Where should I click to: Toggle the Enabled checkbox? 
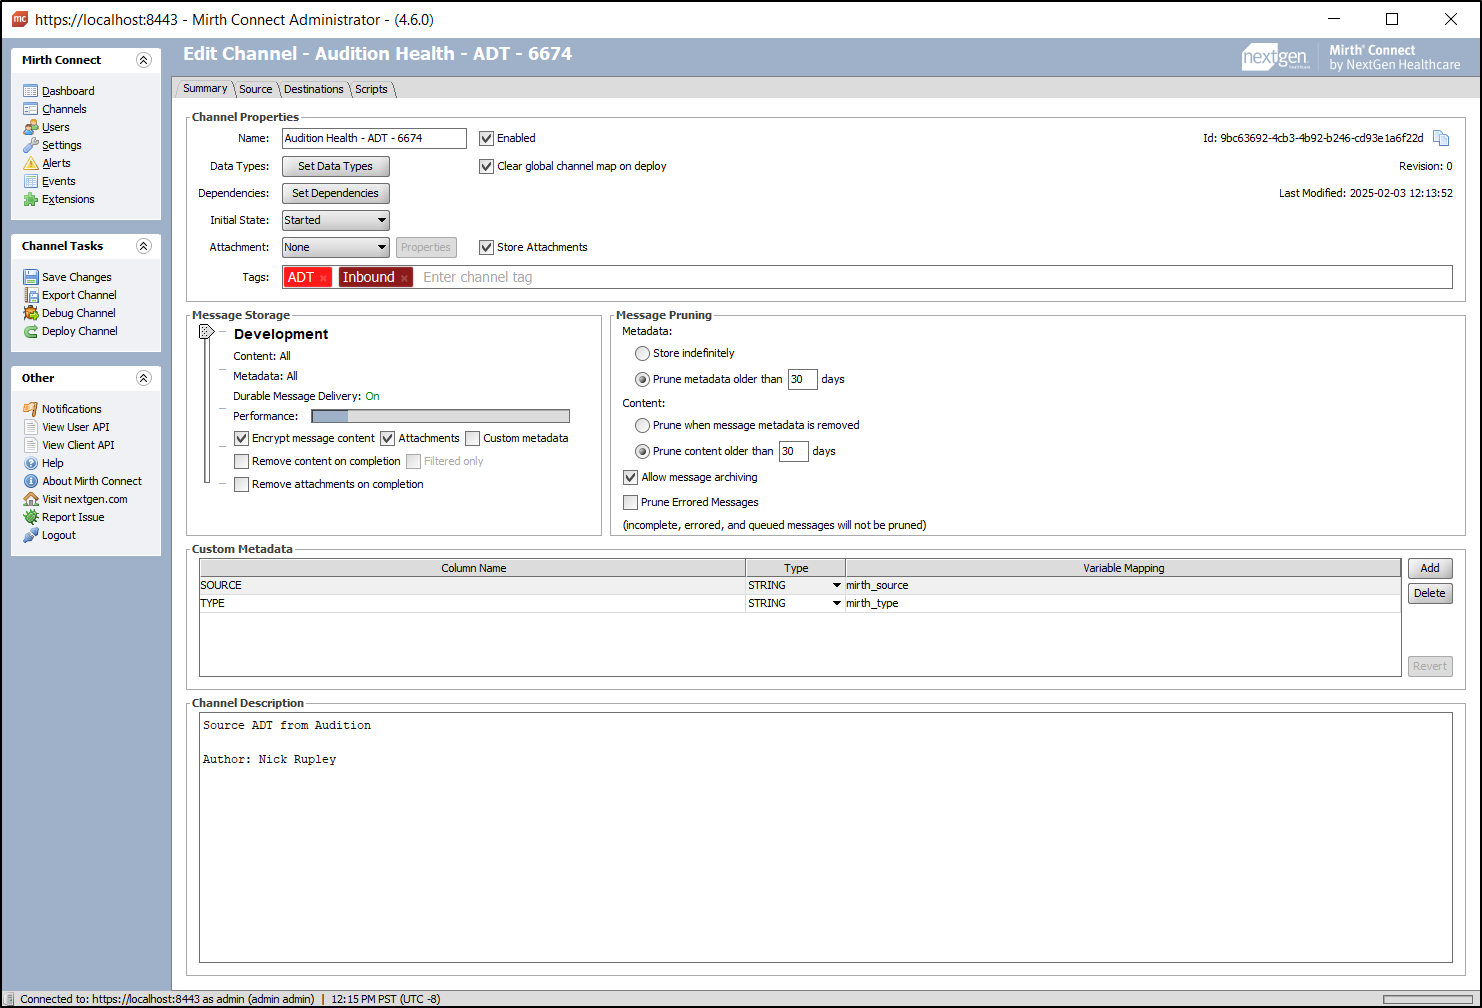click(487, 138)
